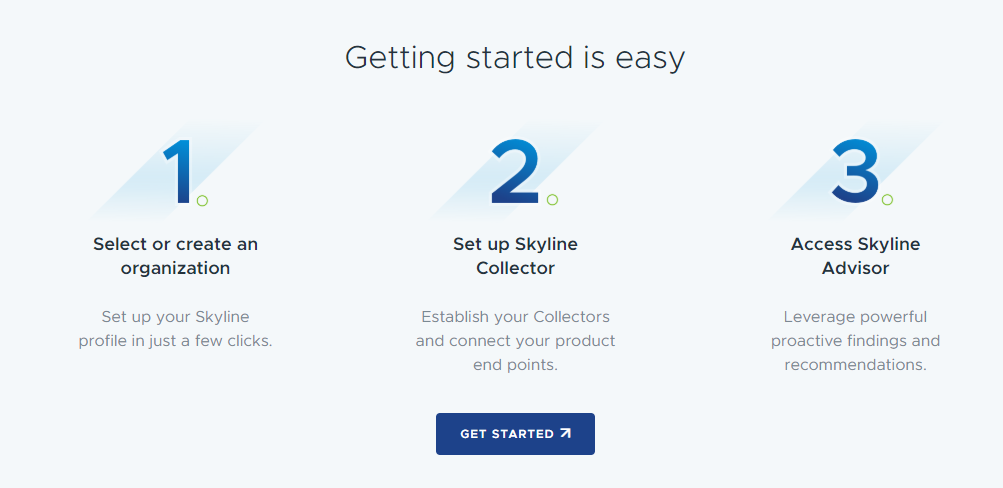Select the 'Set up Skyline Collector' title
The width and height of the screenshot is (1003, 488).
coord(516,256)
